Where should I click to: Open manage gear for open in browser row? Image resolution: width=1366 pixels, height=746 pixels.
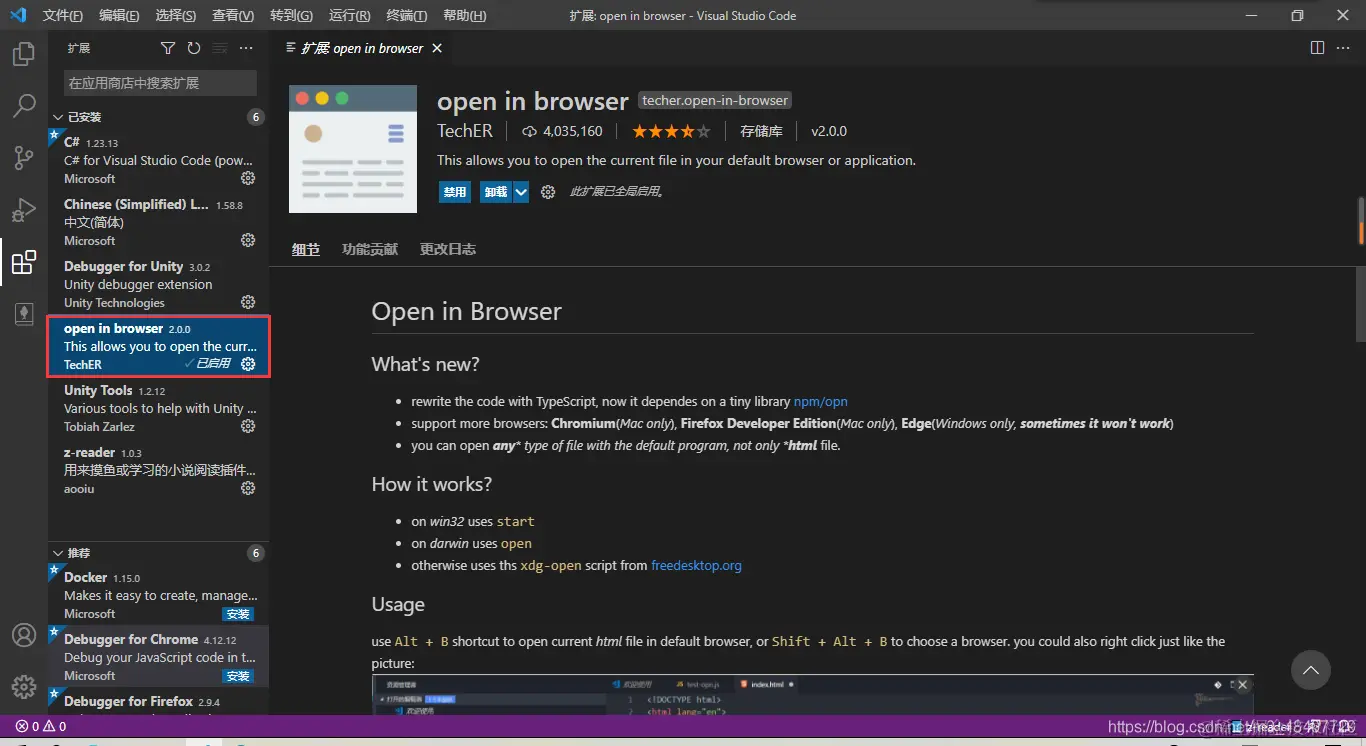pos(248,364)
